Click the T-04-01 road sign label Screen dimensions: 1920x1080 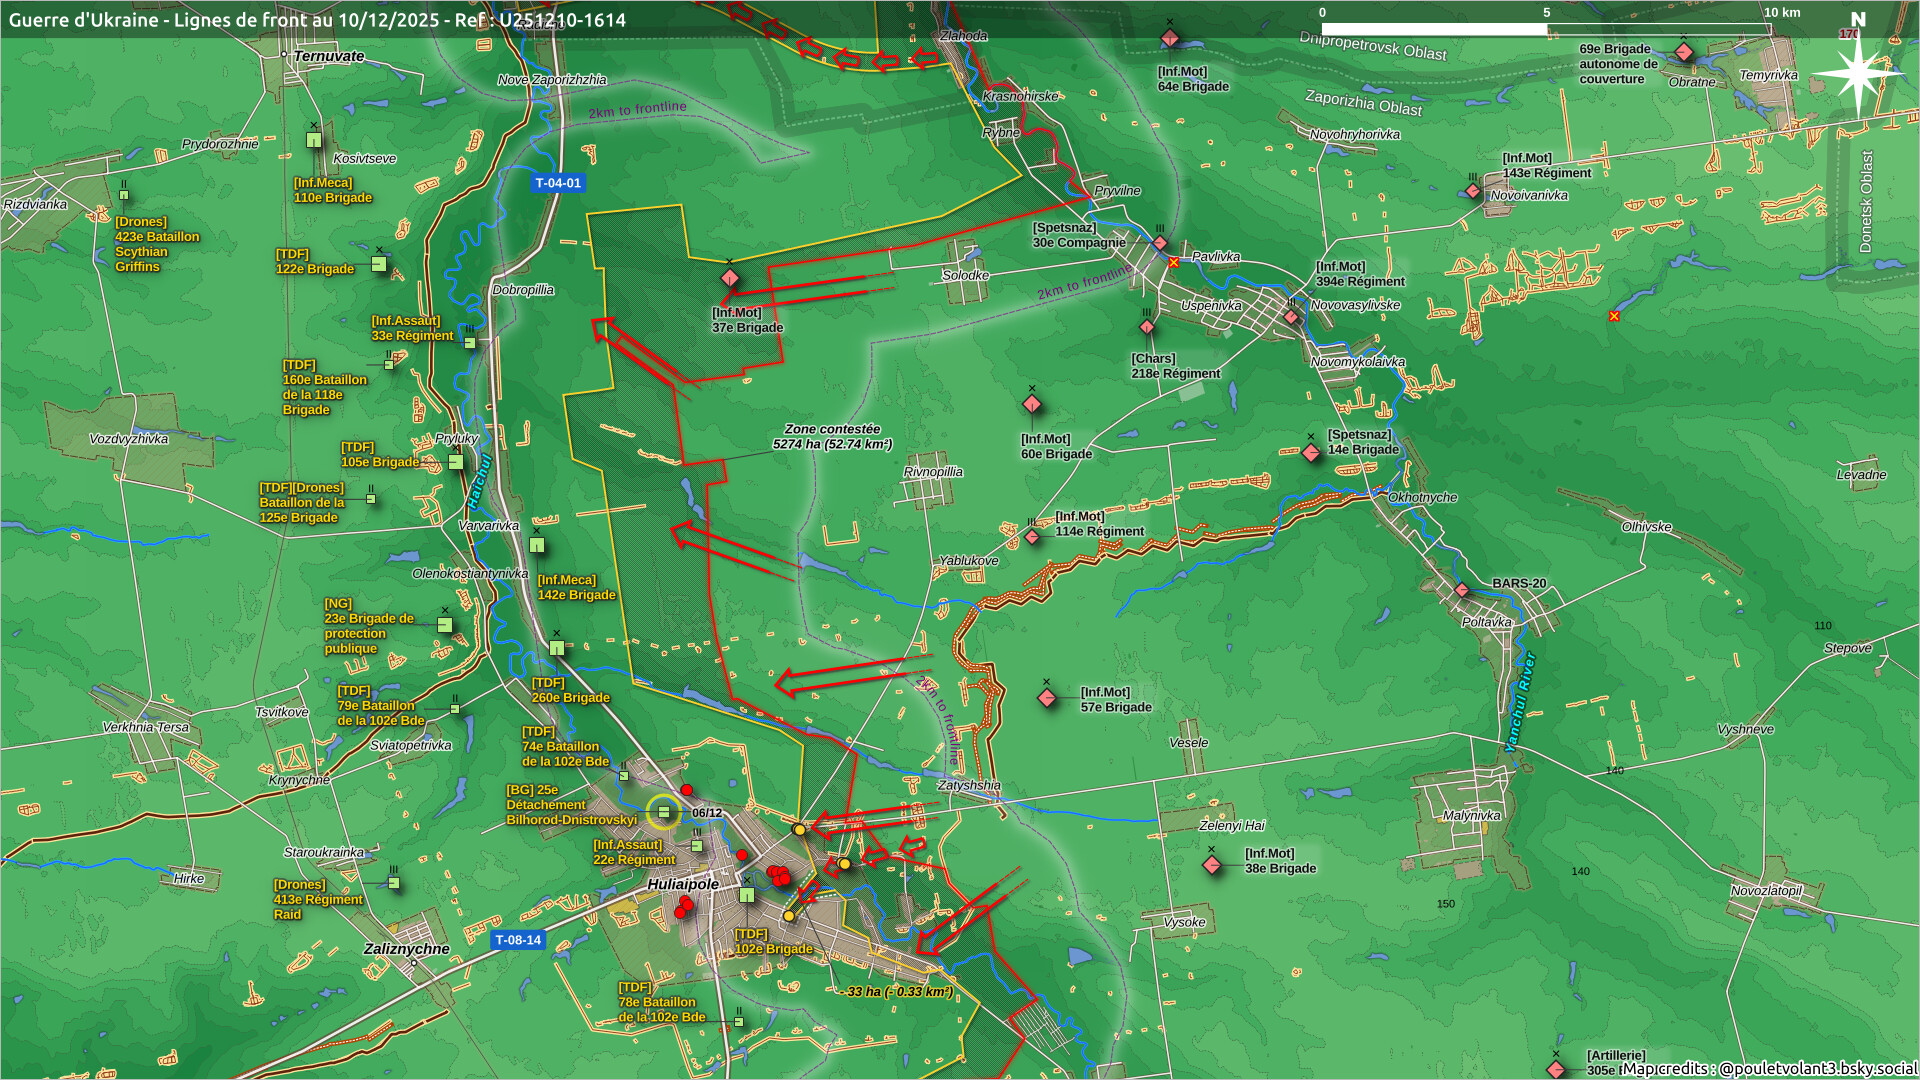[x=558, y=183]
